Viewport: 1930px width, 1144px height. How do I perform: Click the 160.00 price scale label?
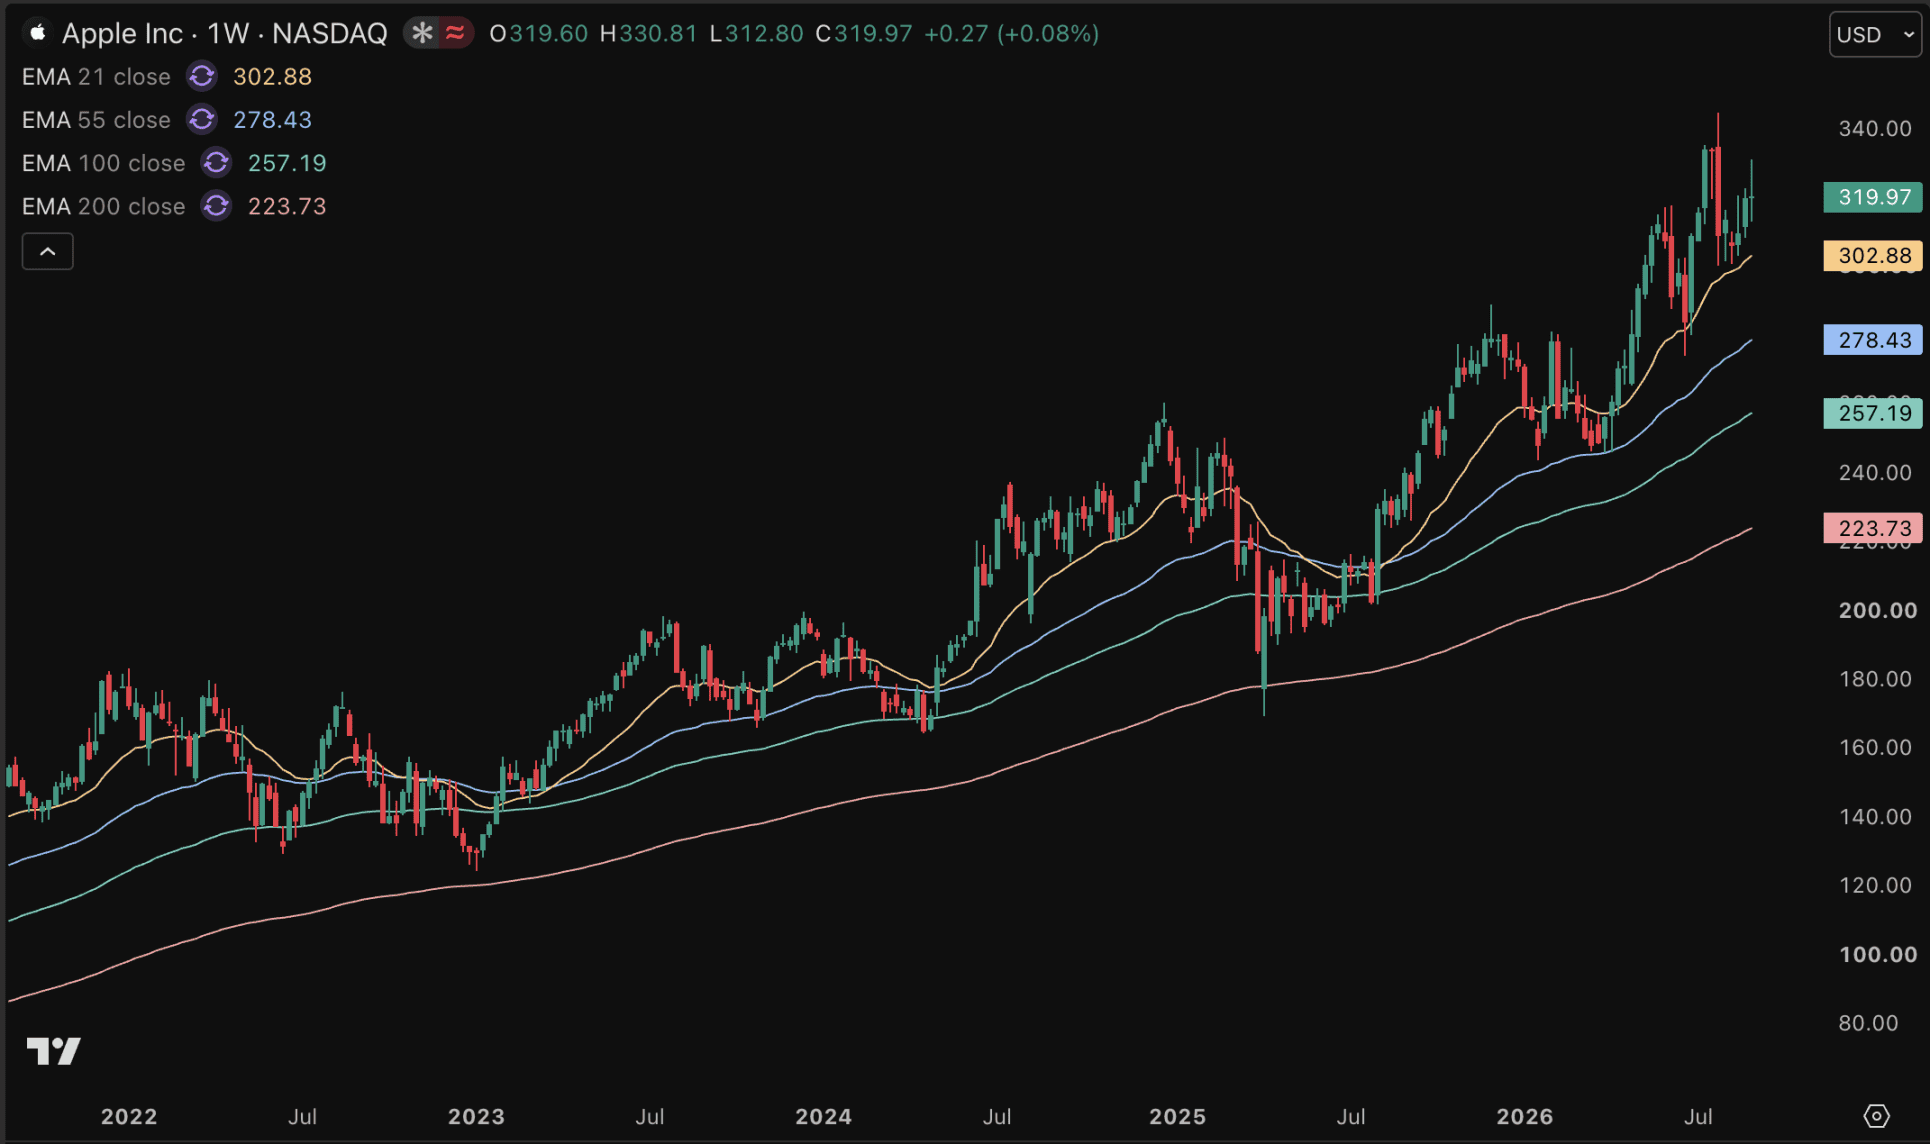click(x=1875, y=747)
